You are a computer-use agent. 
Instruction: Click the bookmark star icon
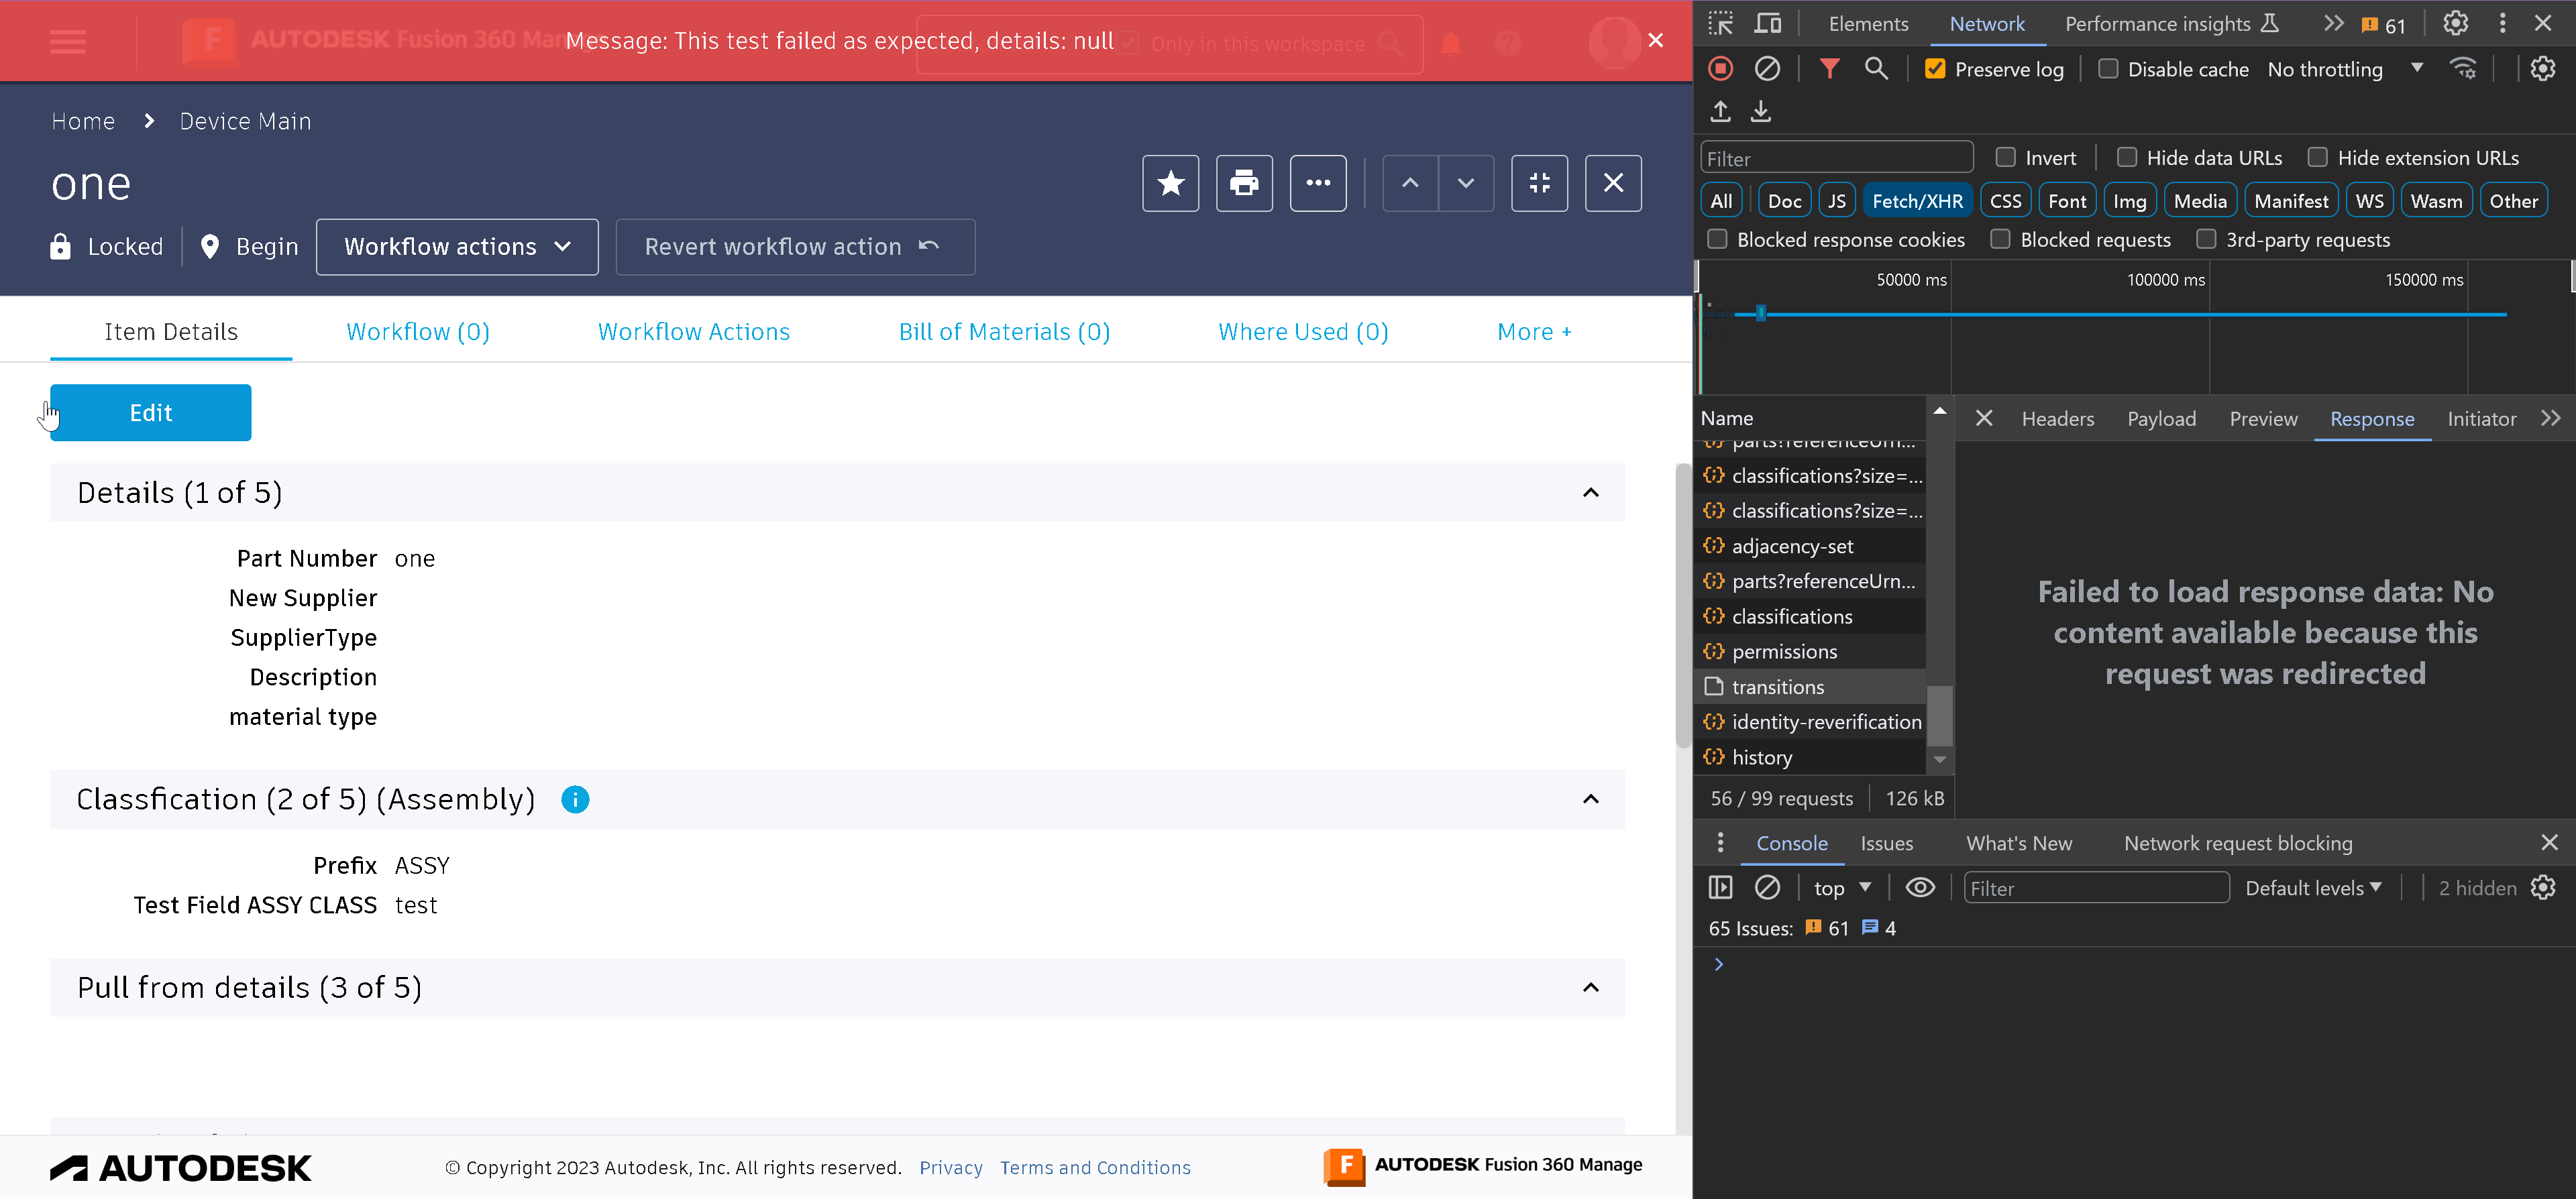point(1170,183)
